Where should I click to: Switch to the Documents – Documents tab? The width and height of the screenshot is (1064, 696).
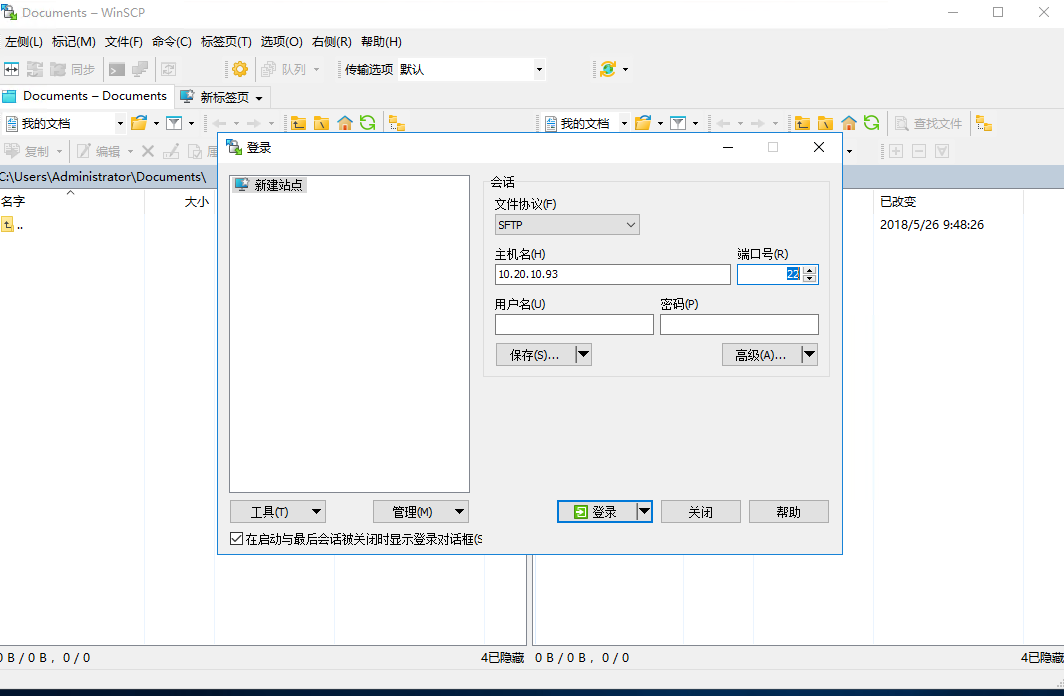coord(86,96)
